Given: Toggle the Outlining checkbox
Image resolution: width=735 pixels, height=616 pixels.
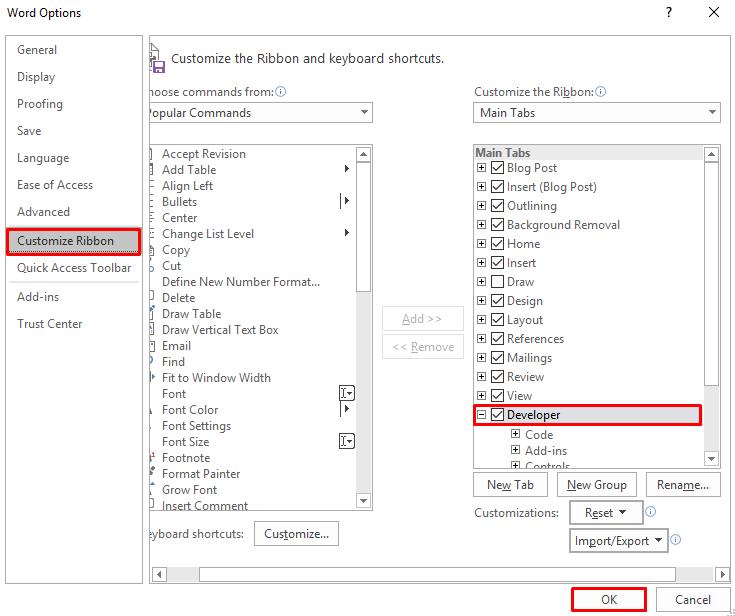Looking at the screenshot, I should point(497,205).
